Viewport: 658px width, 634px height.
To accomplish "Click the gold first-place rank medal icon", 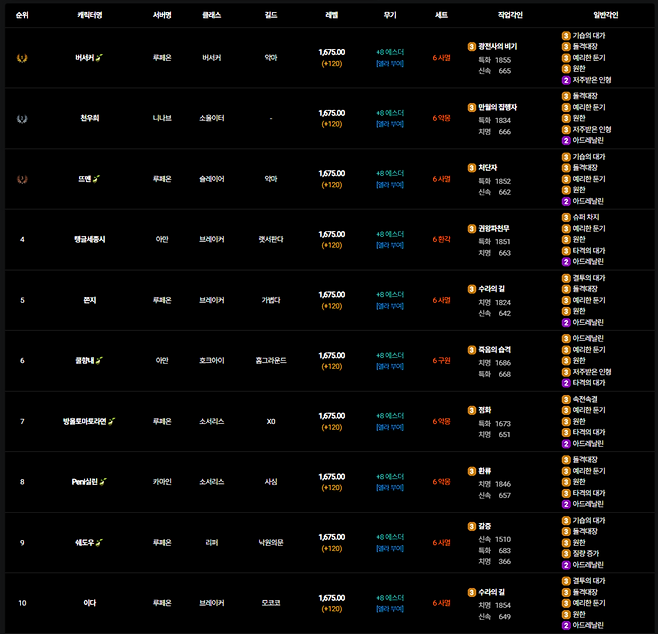I will tap(22, 58).
